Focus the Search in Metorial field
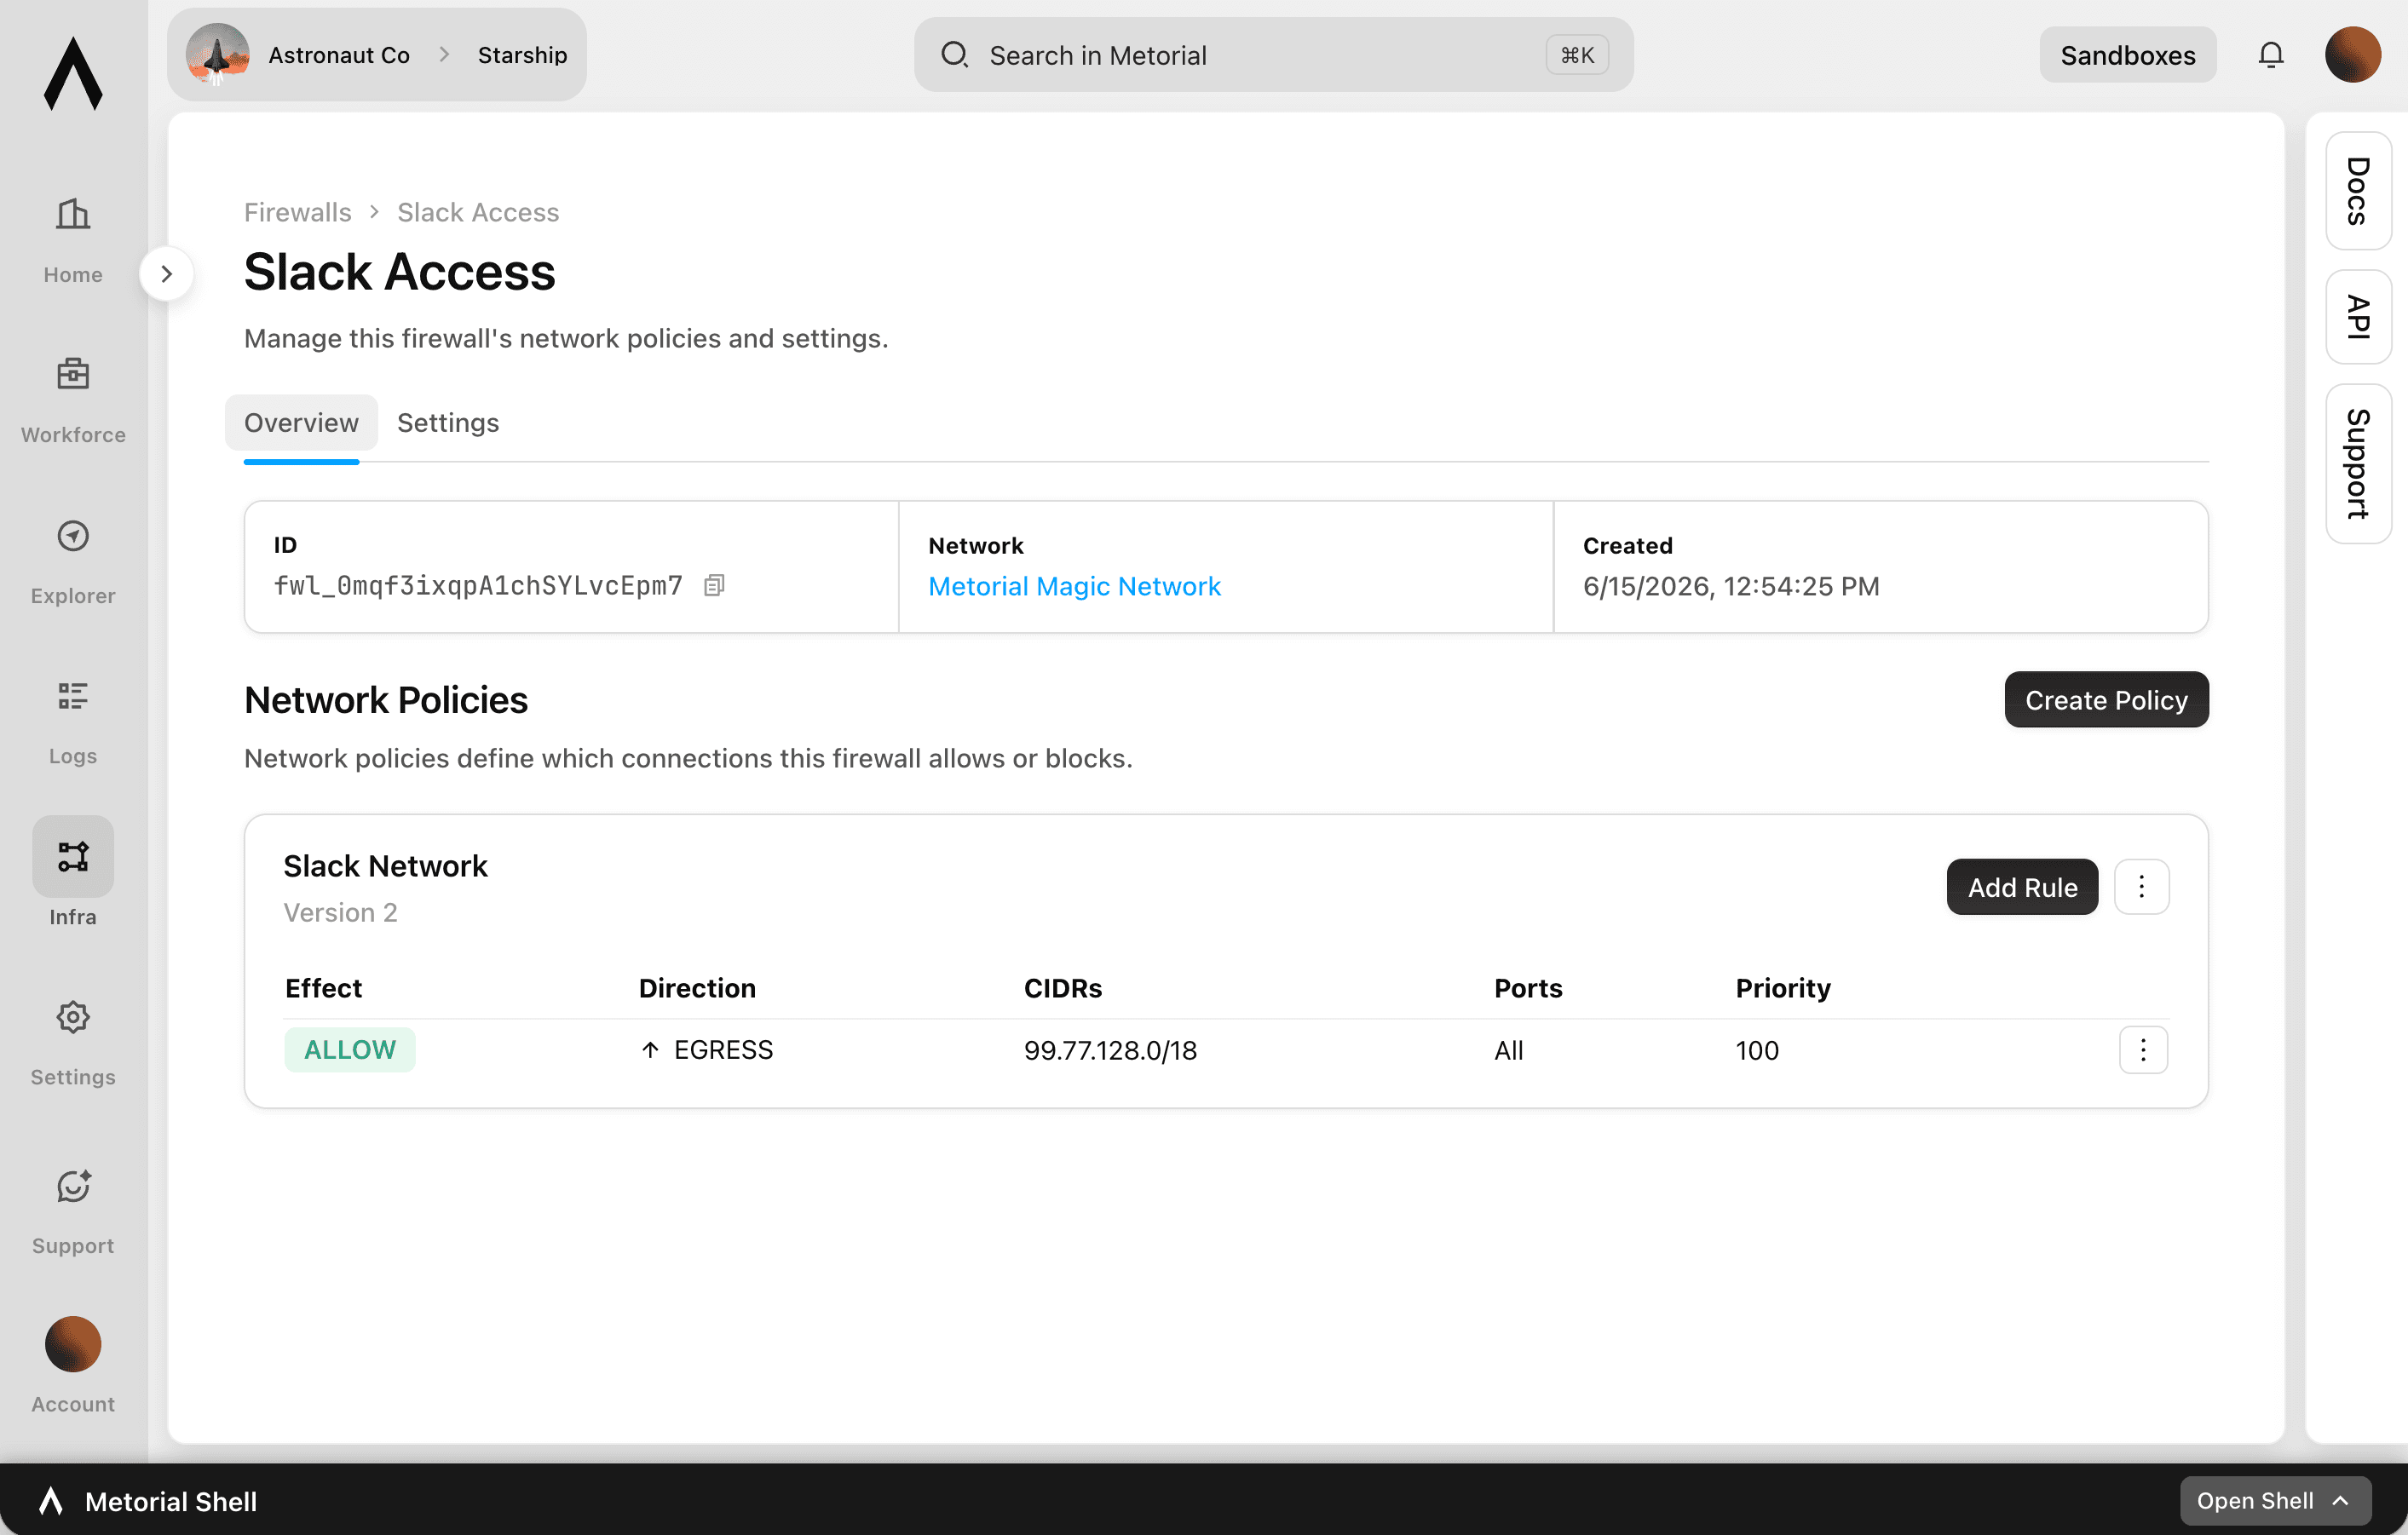This screenshot has width=2408, height=1535. [1273, 55]
